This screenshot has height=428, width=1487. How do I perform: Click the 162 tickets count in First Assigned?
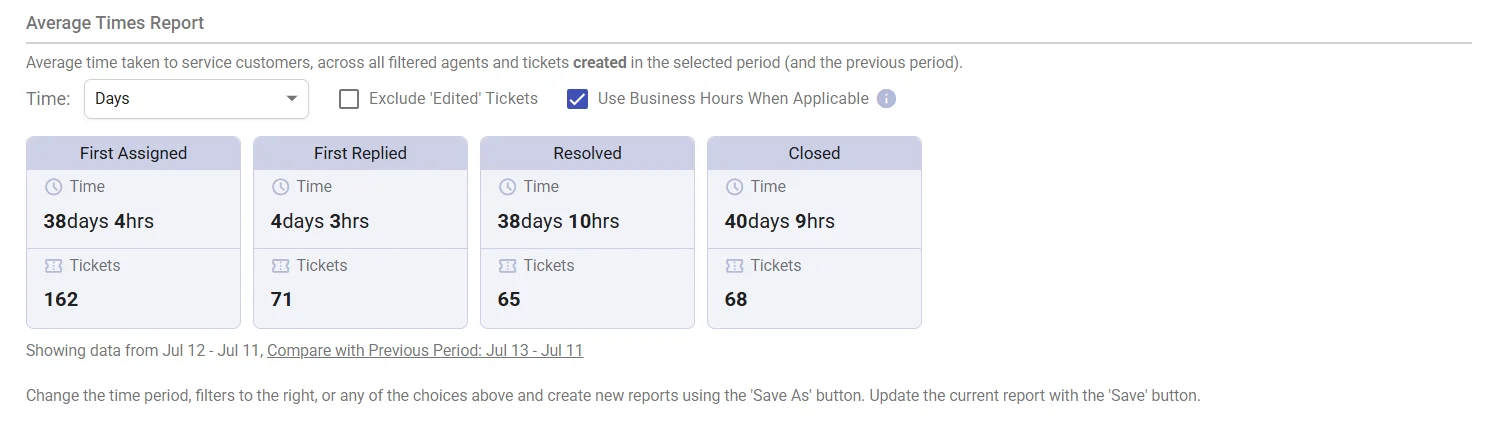61,299
